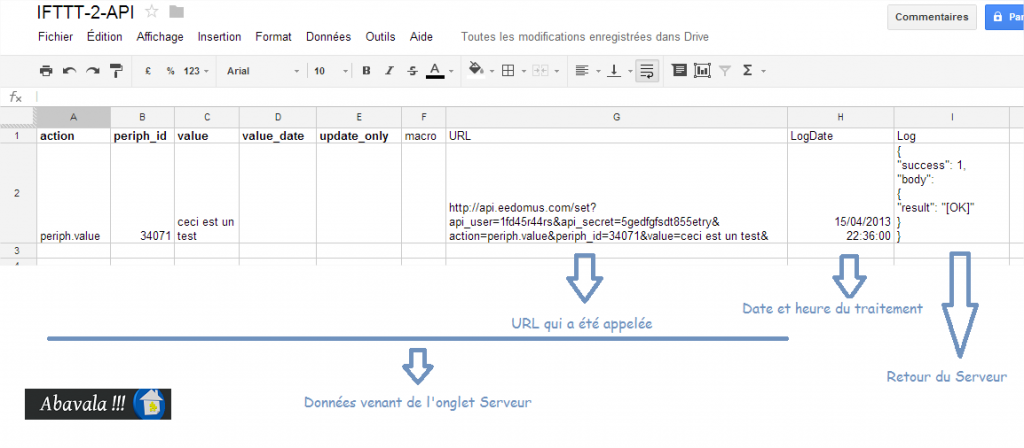The image size is (1024, 448).
Task: Toggle italic formatting
Action: [390, 71]
